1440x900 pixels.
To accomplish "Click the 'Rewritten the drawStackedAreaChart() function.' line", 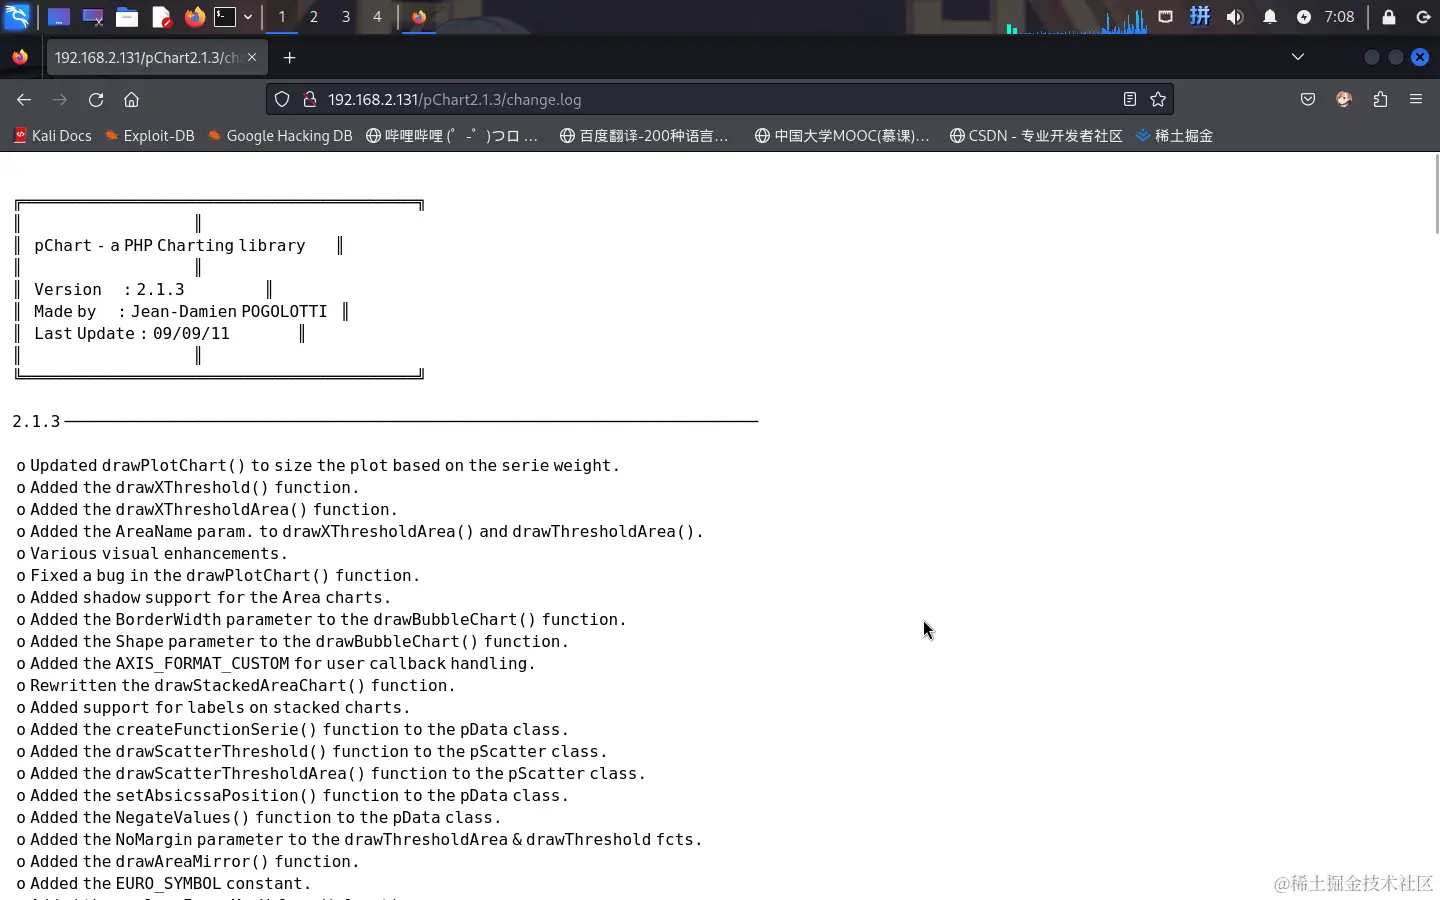I will coord(236,686).
